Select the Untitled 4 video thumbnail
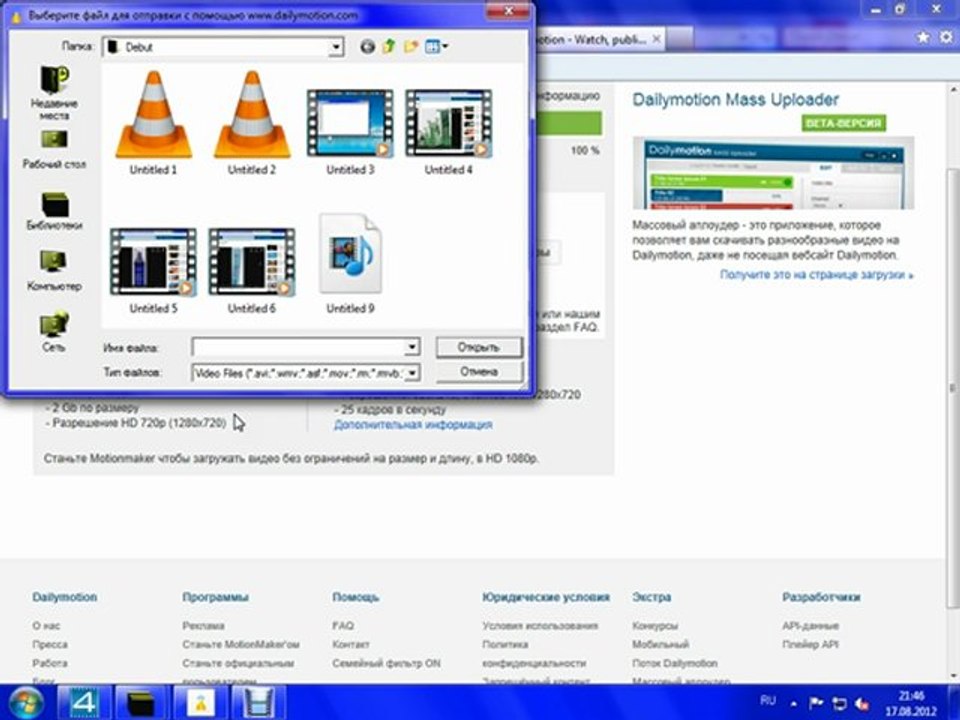 [448, 132]
